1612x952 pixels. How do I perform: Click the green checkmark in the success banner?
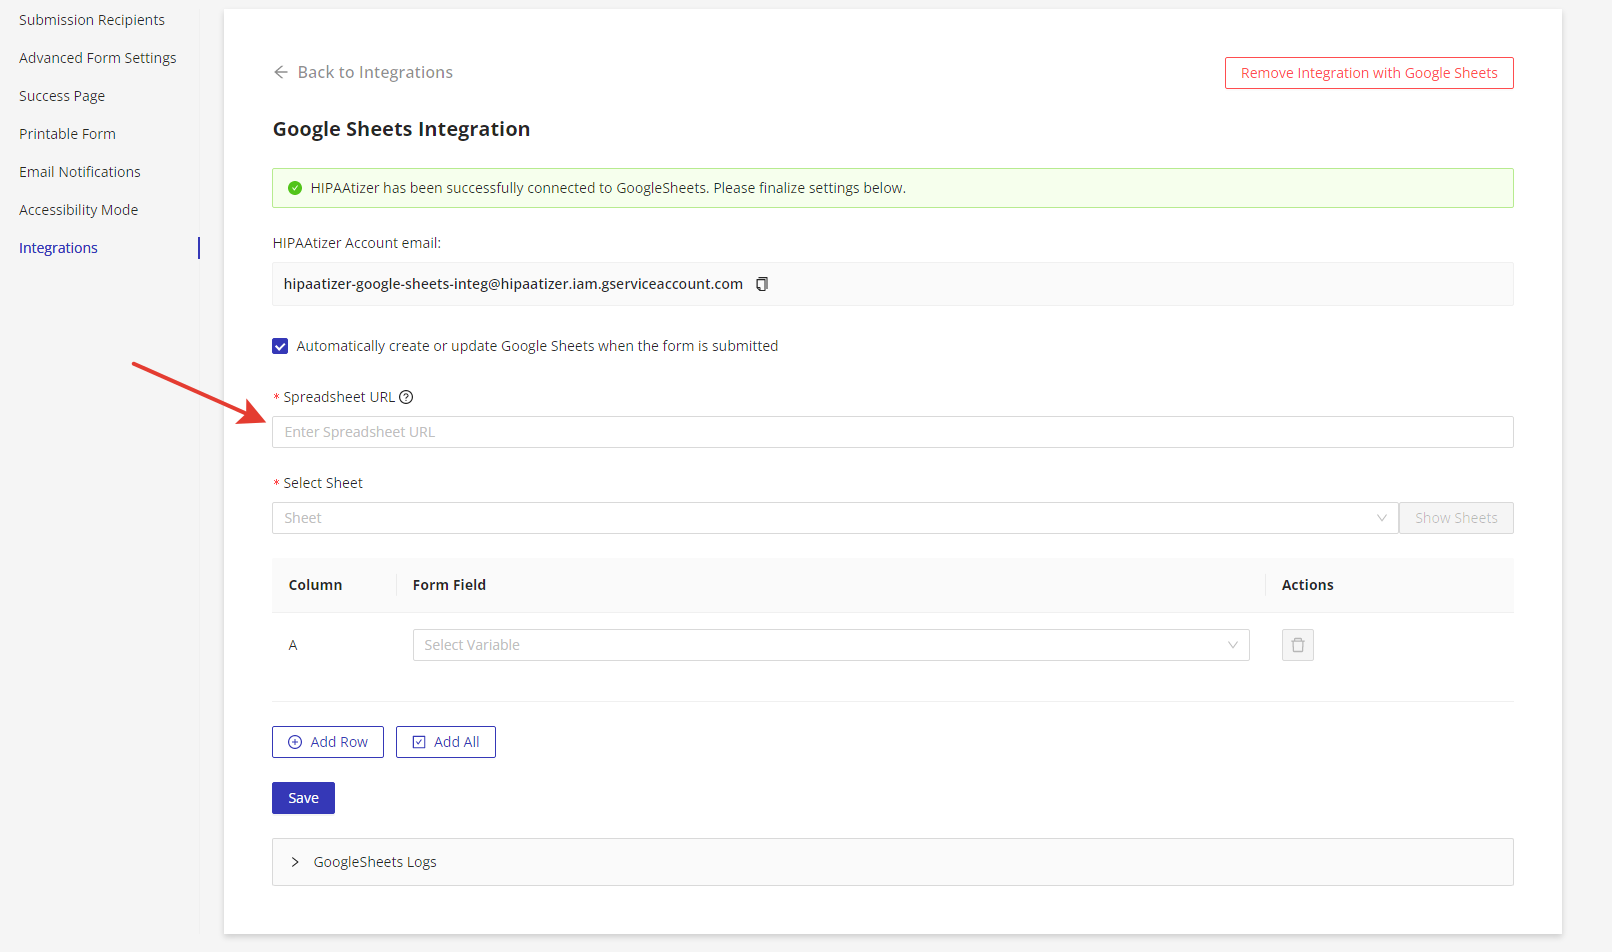coord(295,187)
